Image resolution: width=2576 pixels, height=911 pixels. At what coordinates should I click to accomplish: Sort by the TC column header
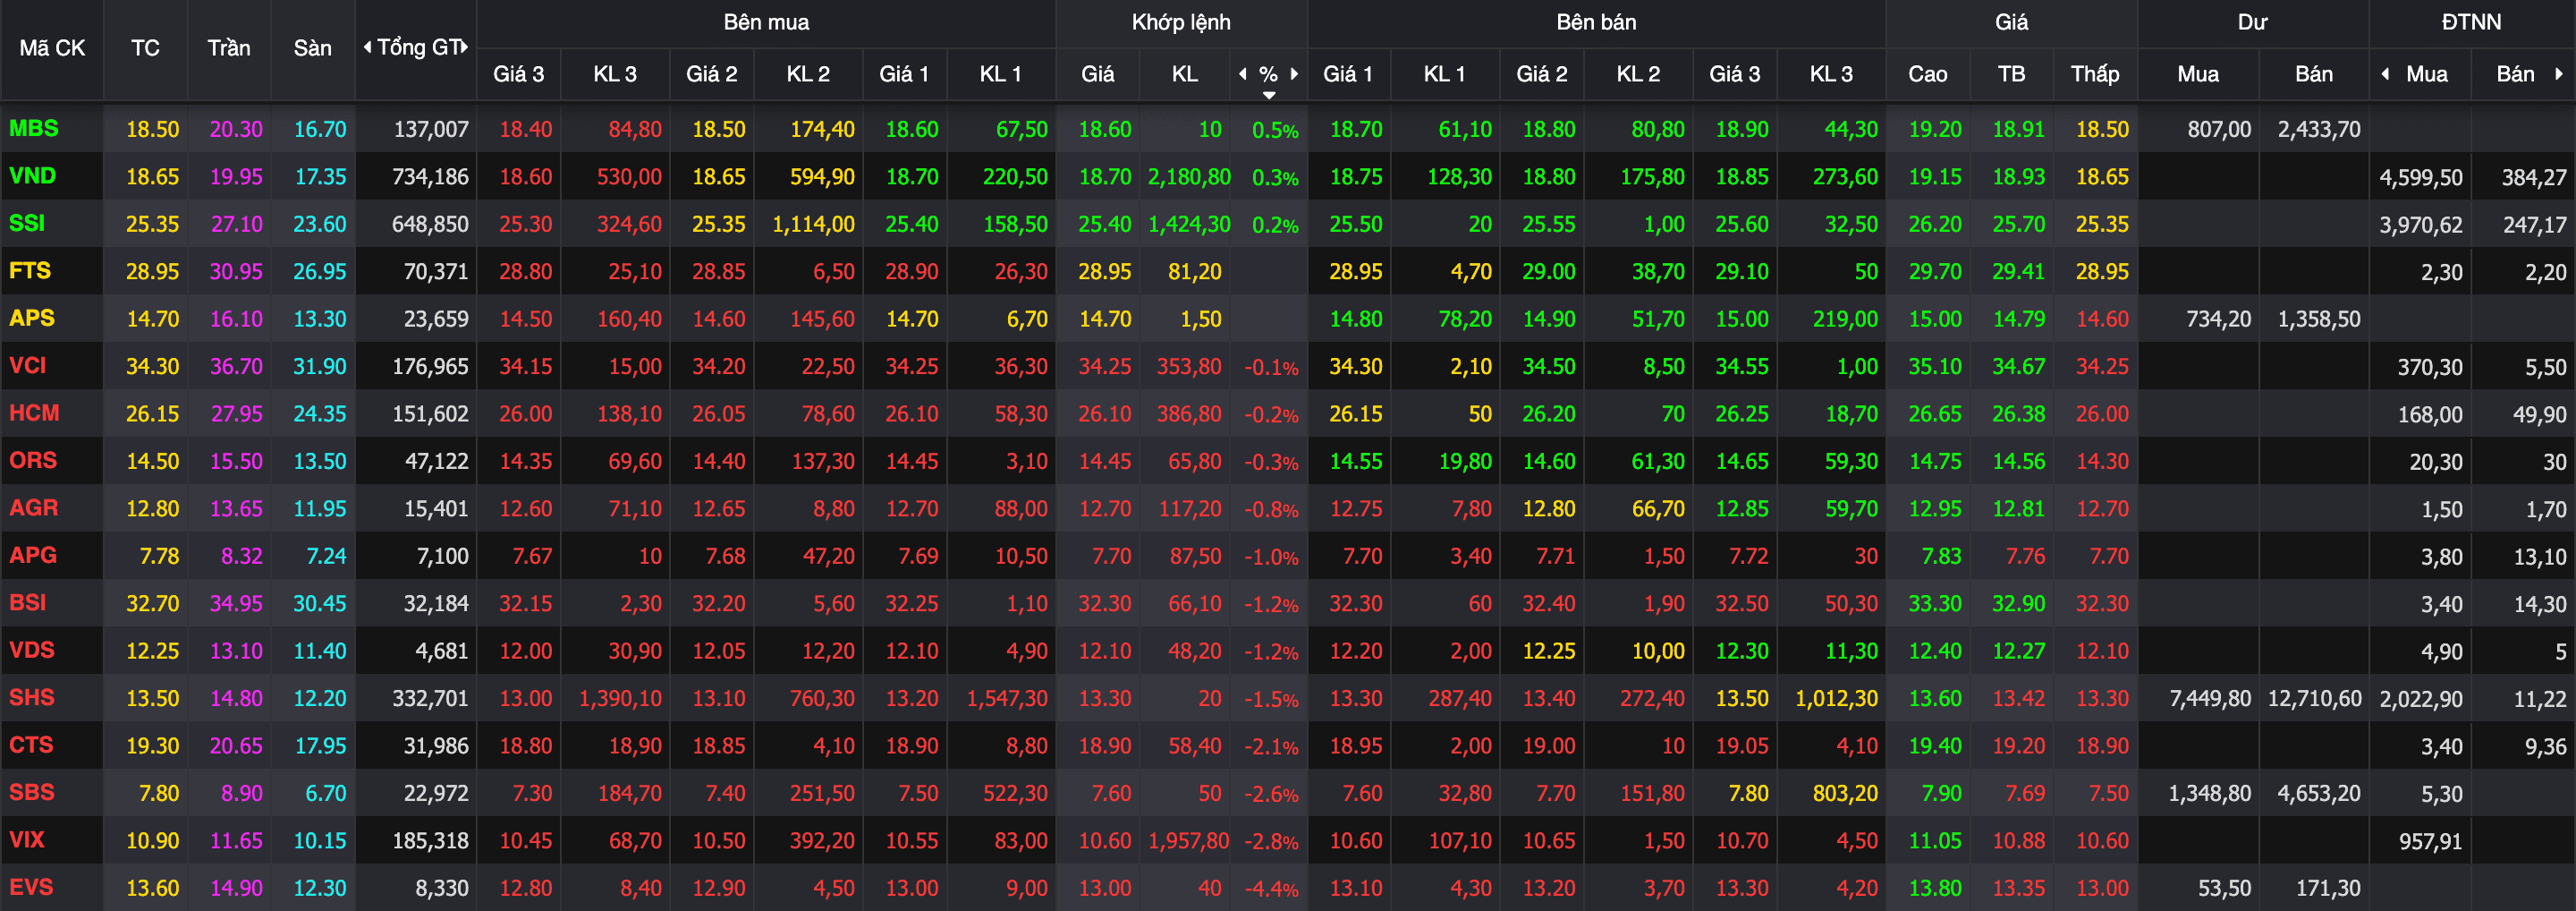tap(145, 48)
